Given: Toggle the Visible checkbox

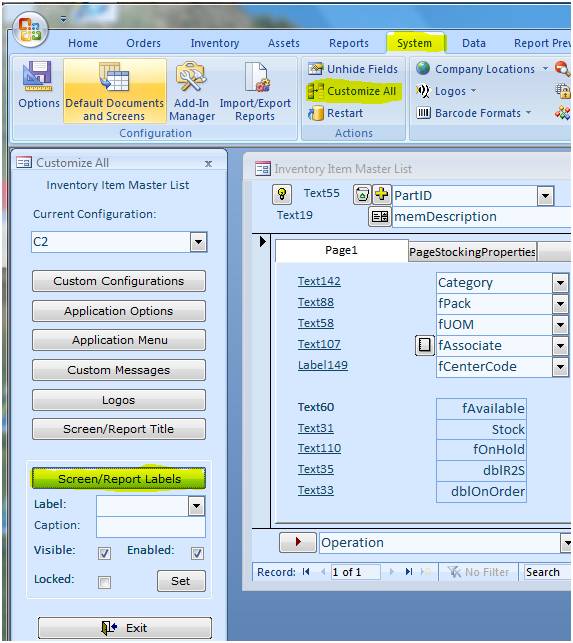Looking at the screenshot, I should (x=104, y=553).
